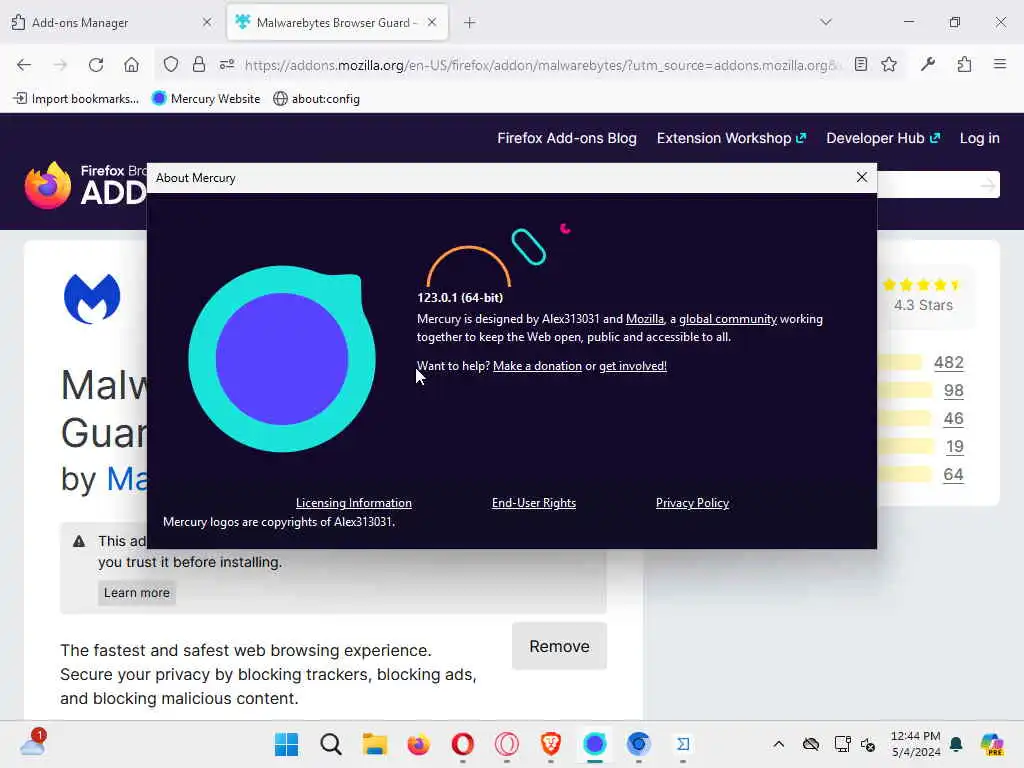This screenshot has height=768, width=1024.
Task: Open Extension Workshop link
Action: pos(731,138)
